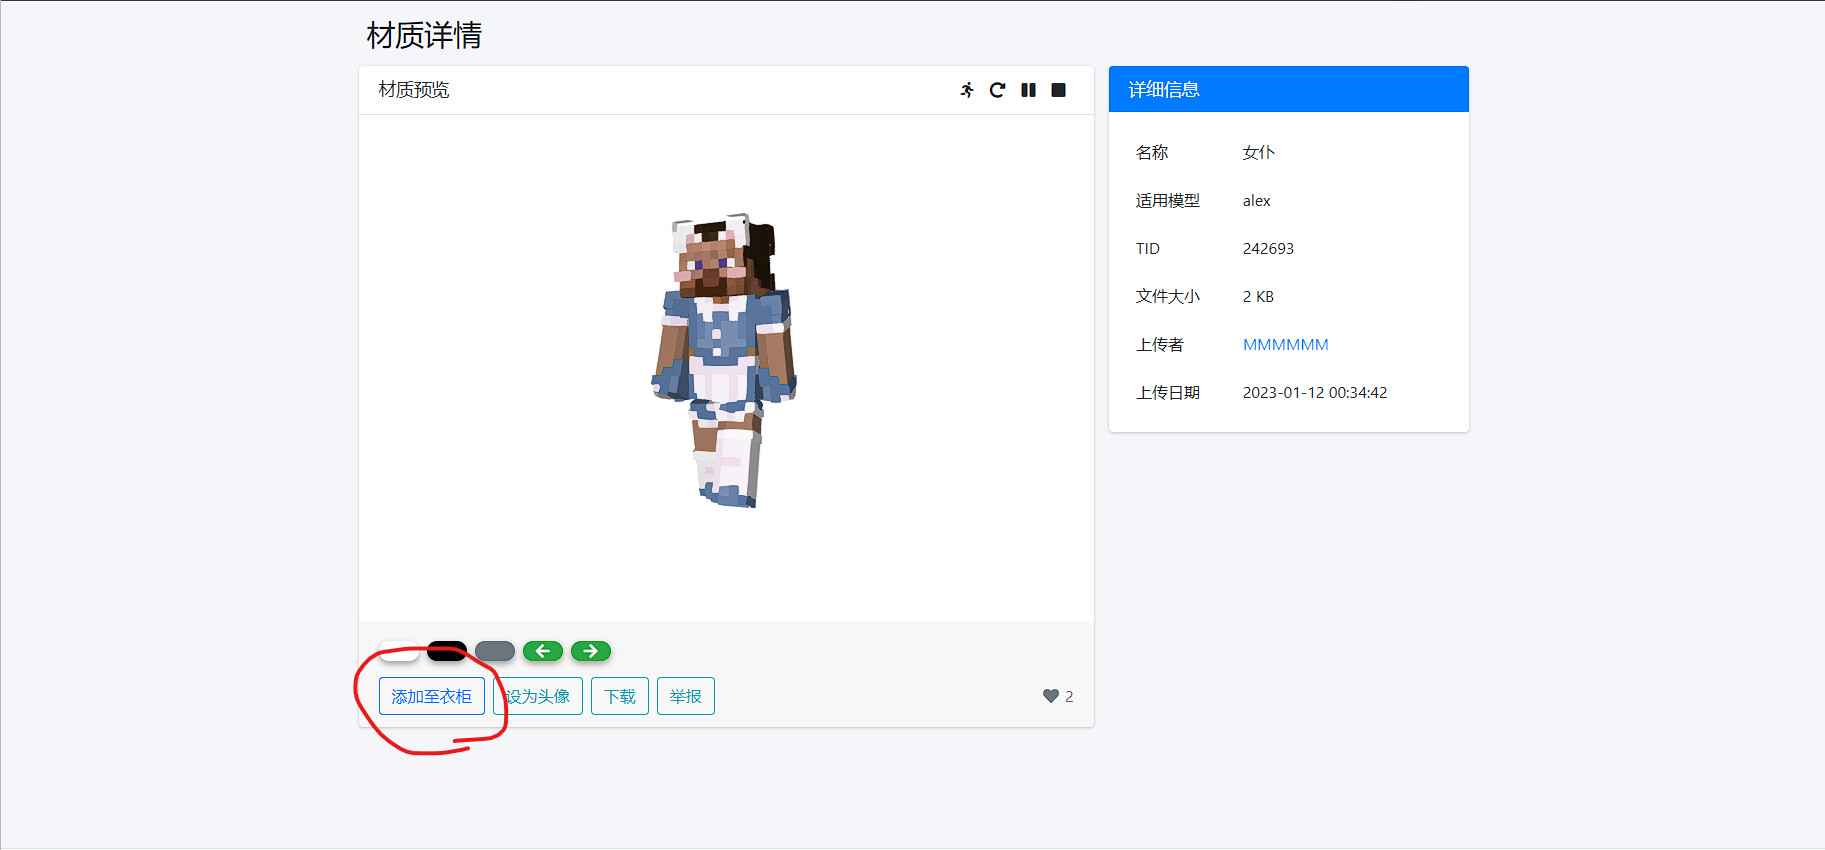Image resolution: width=1825 pixels, height=850 pixels.
Task: Click the 上传者 label
Action: tap(1160, 344)
